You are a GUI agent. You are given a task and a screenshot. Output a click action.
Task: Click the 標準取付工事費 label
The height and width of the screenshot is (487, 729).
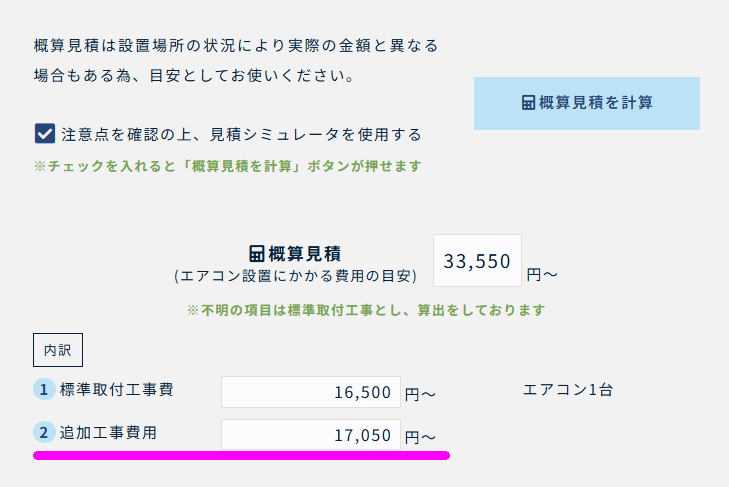117,389
